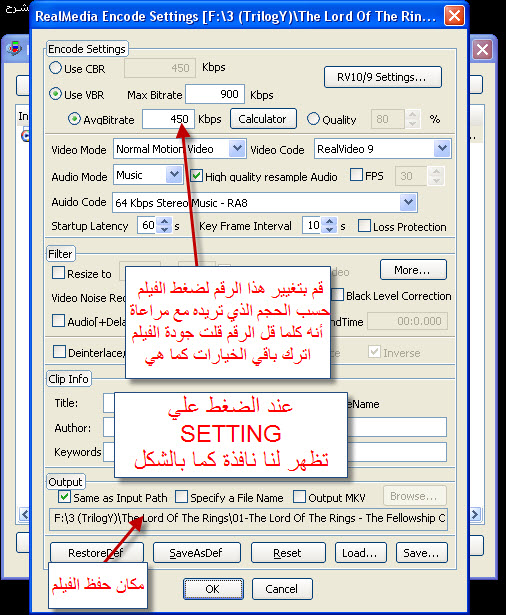Increase Key Frame Interval with up arrow
This screenshot has height=615, width=506.
(x=329, y=222)
